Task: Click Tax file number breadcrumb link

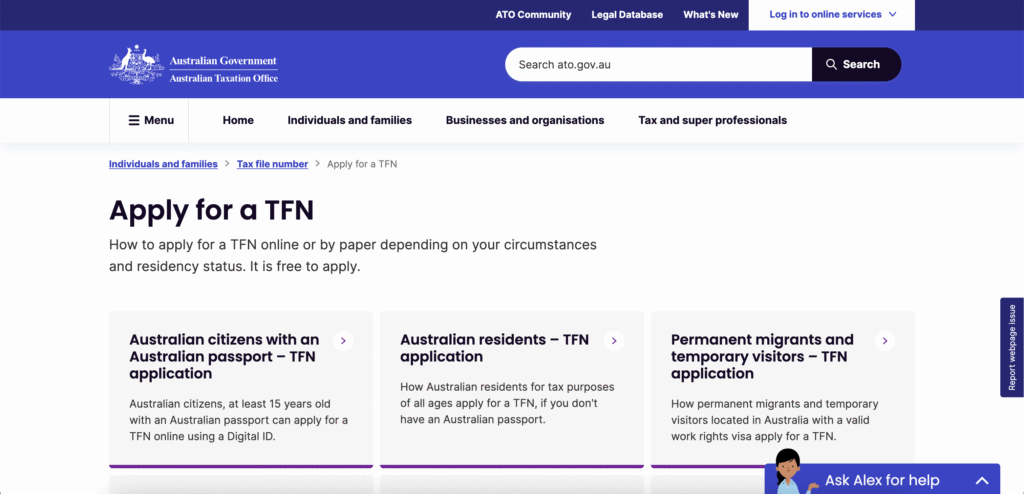Action: click(x=272, y=164)
